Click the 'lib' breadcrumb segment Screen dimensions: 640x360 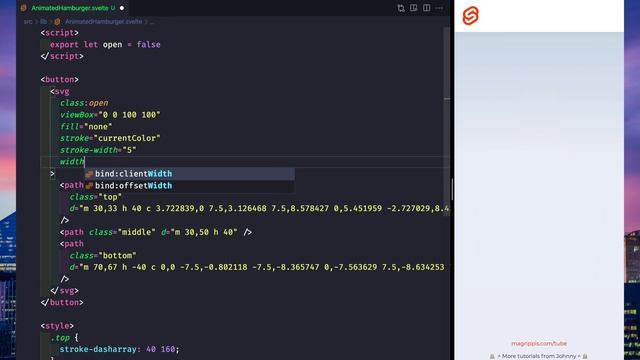click(x=43, y=22)
